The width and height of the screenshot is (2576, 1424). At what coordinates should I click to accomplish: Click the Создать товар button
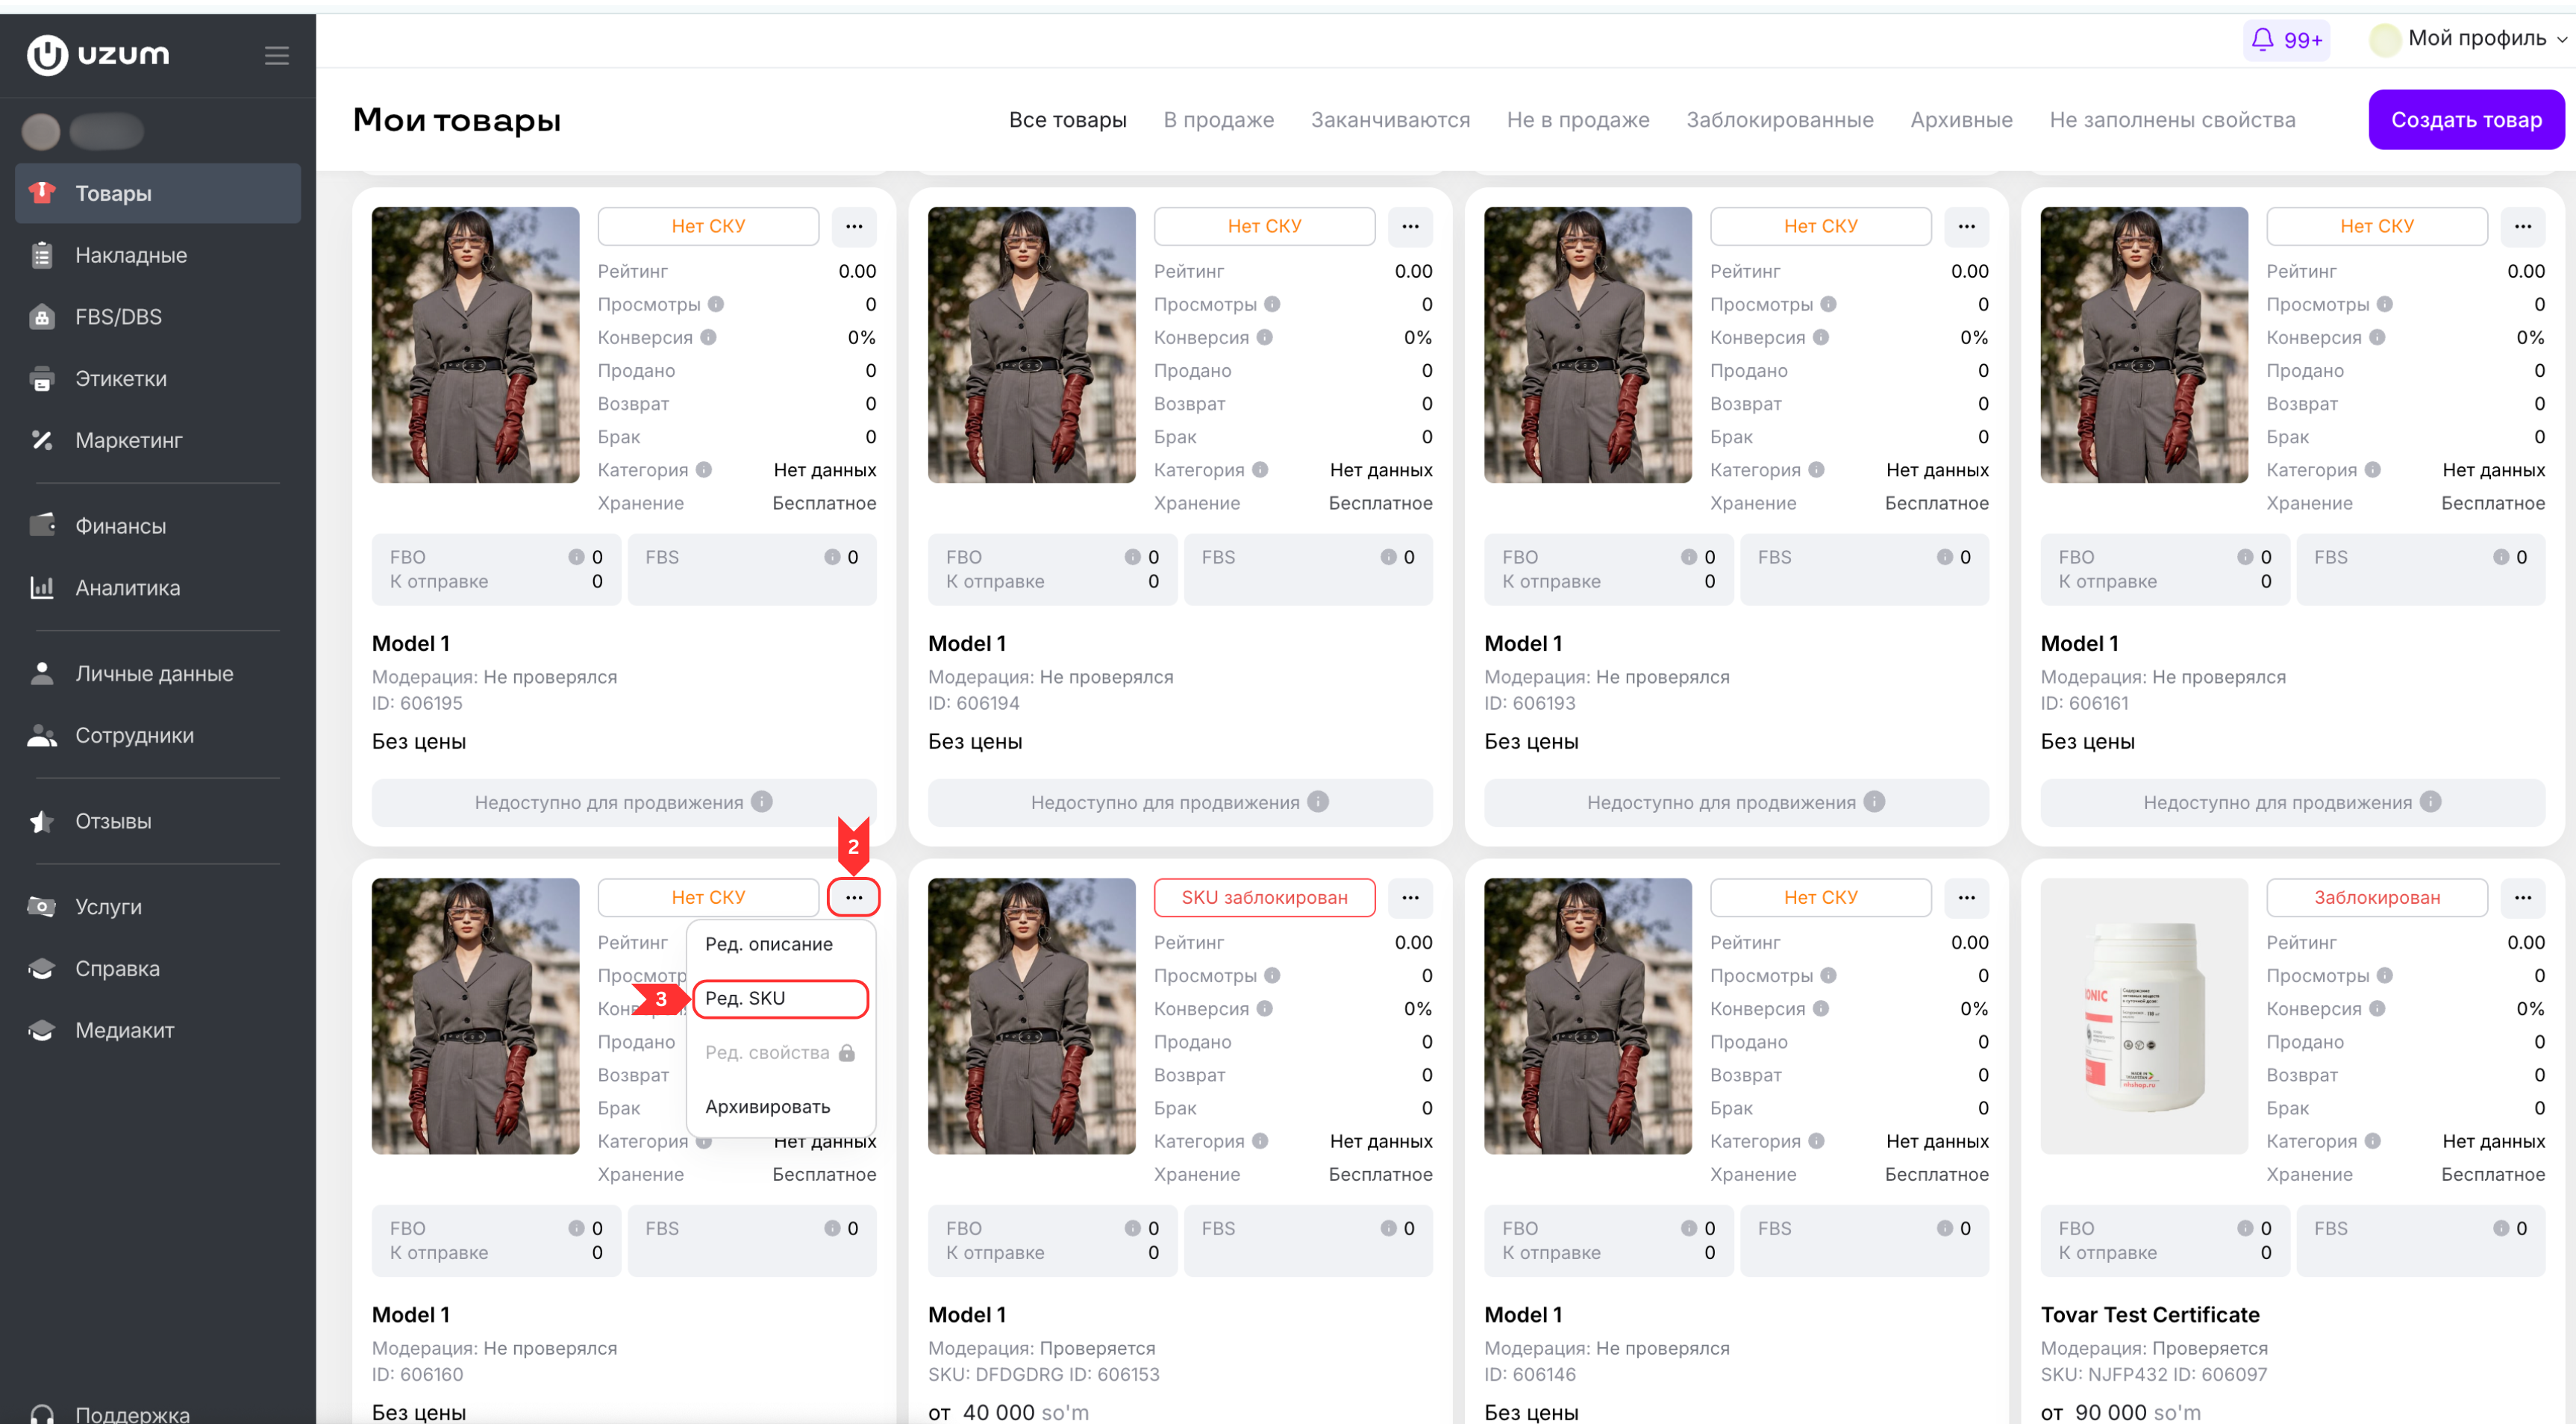2466,120
